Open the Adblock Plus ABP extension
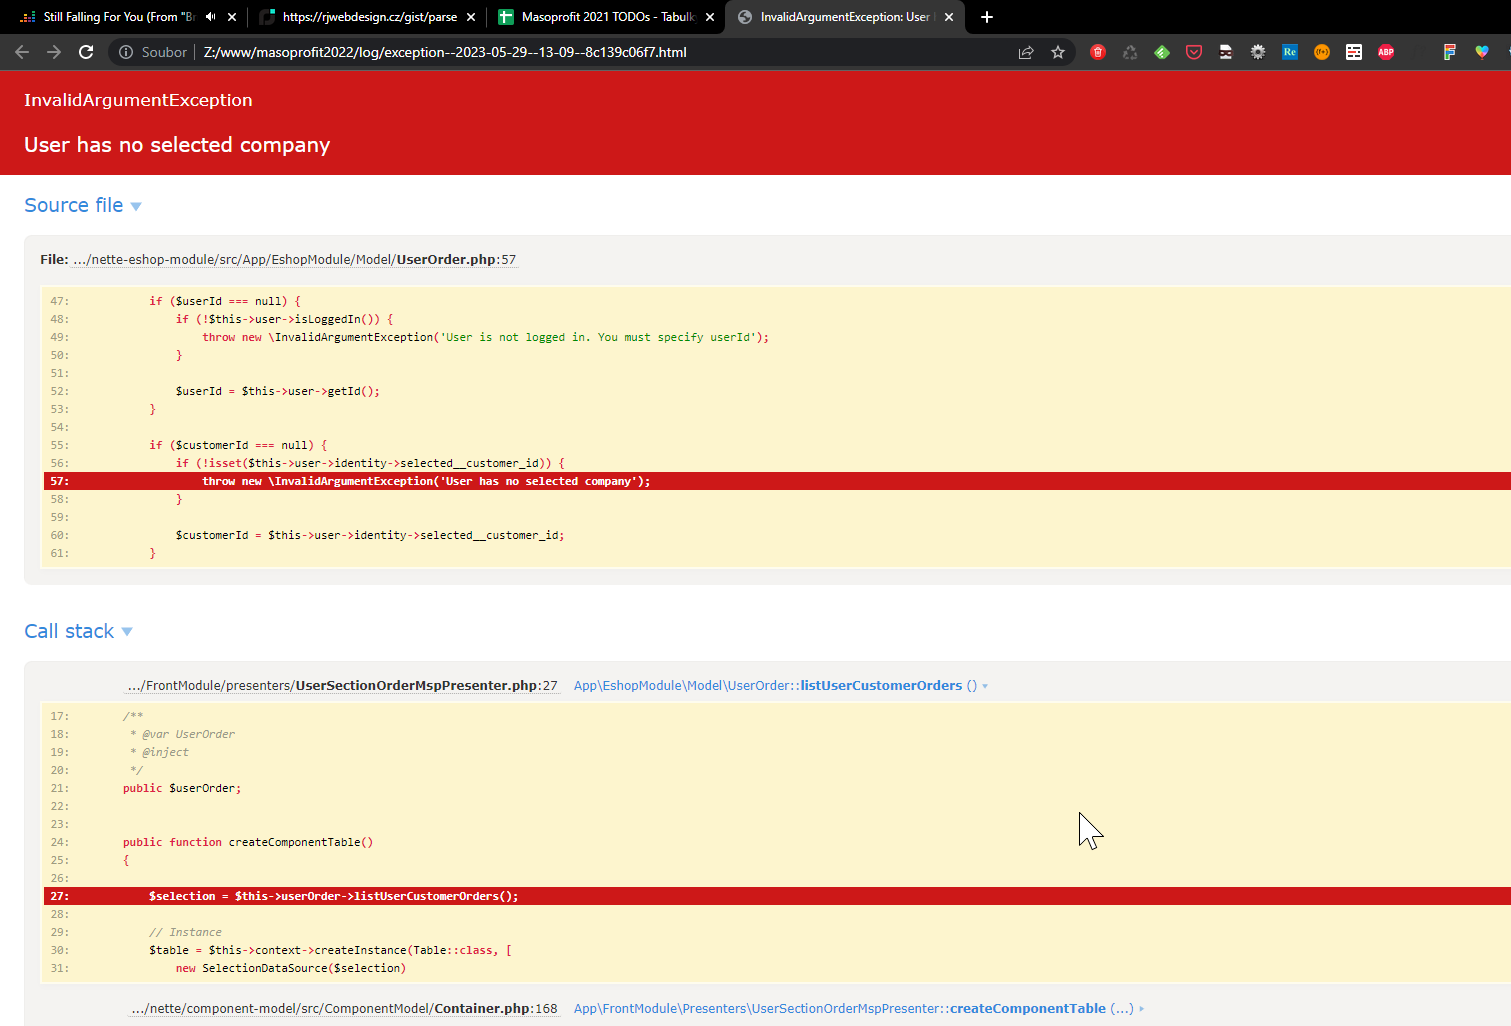 [x=1386, y=52]
